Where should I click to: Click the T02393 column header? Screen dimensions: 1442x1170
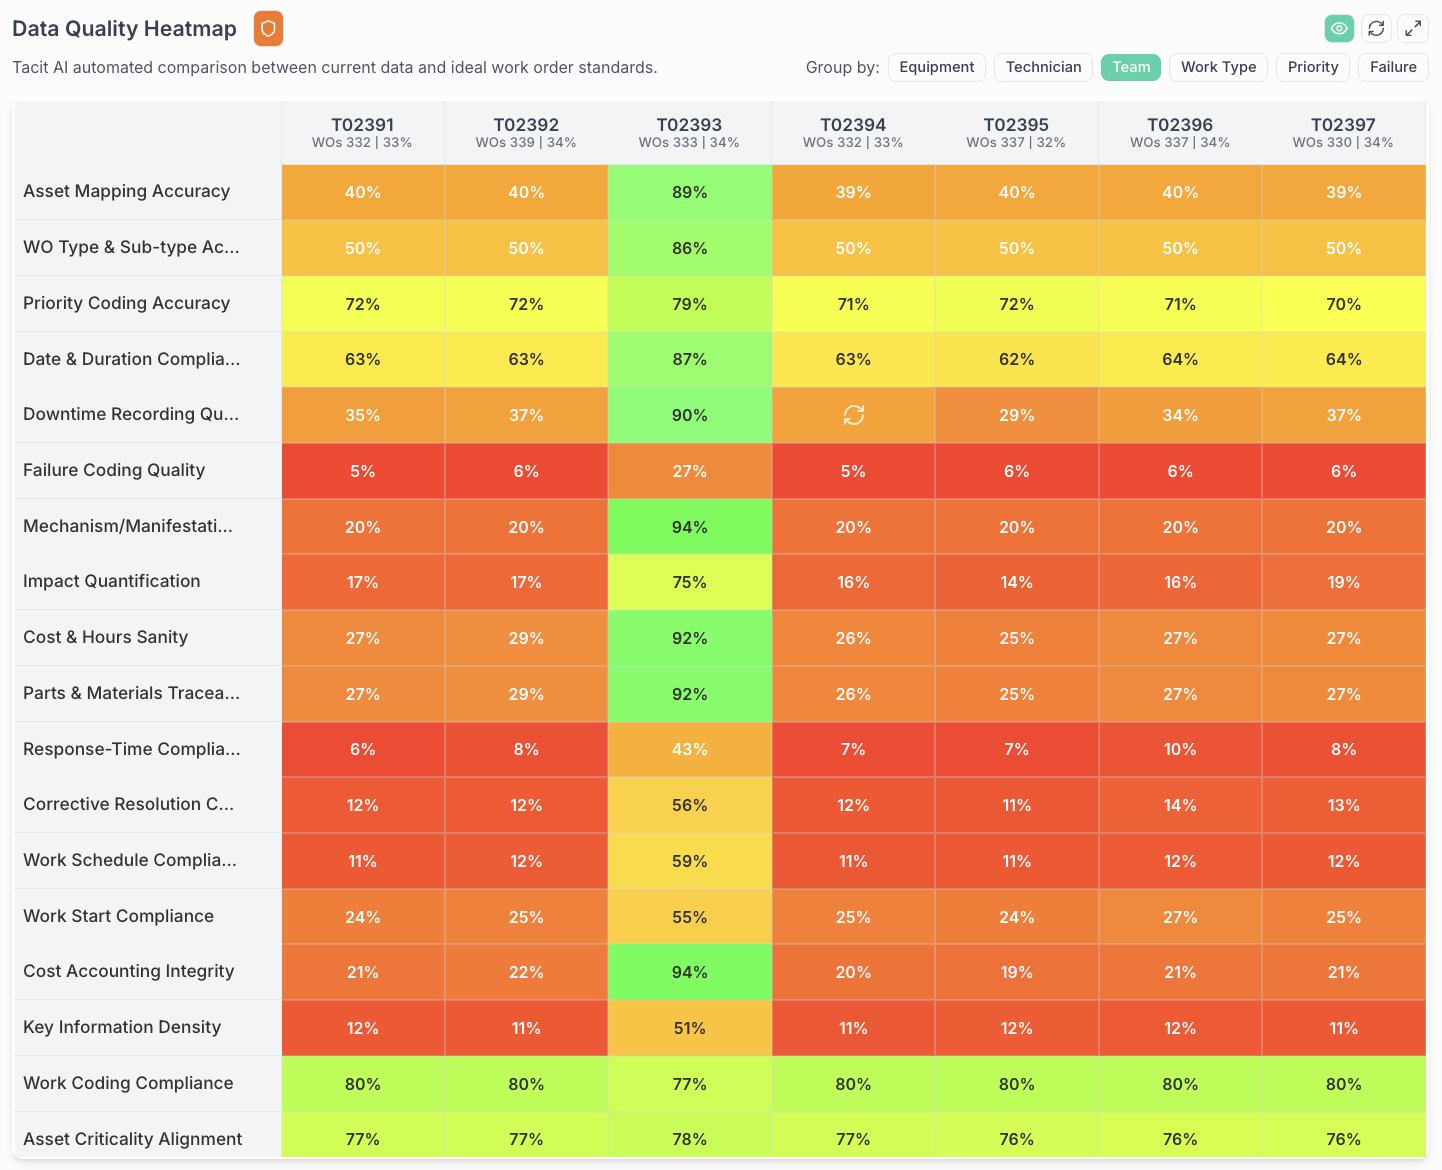click(x=689, y=132)
